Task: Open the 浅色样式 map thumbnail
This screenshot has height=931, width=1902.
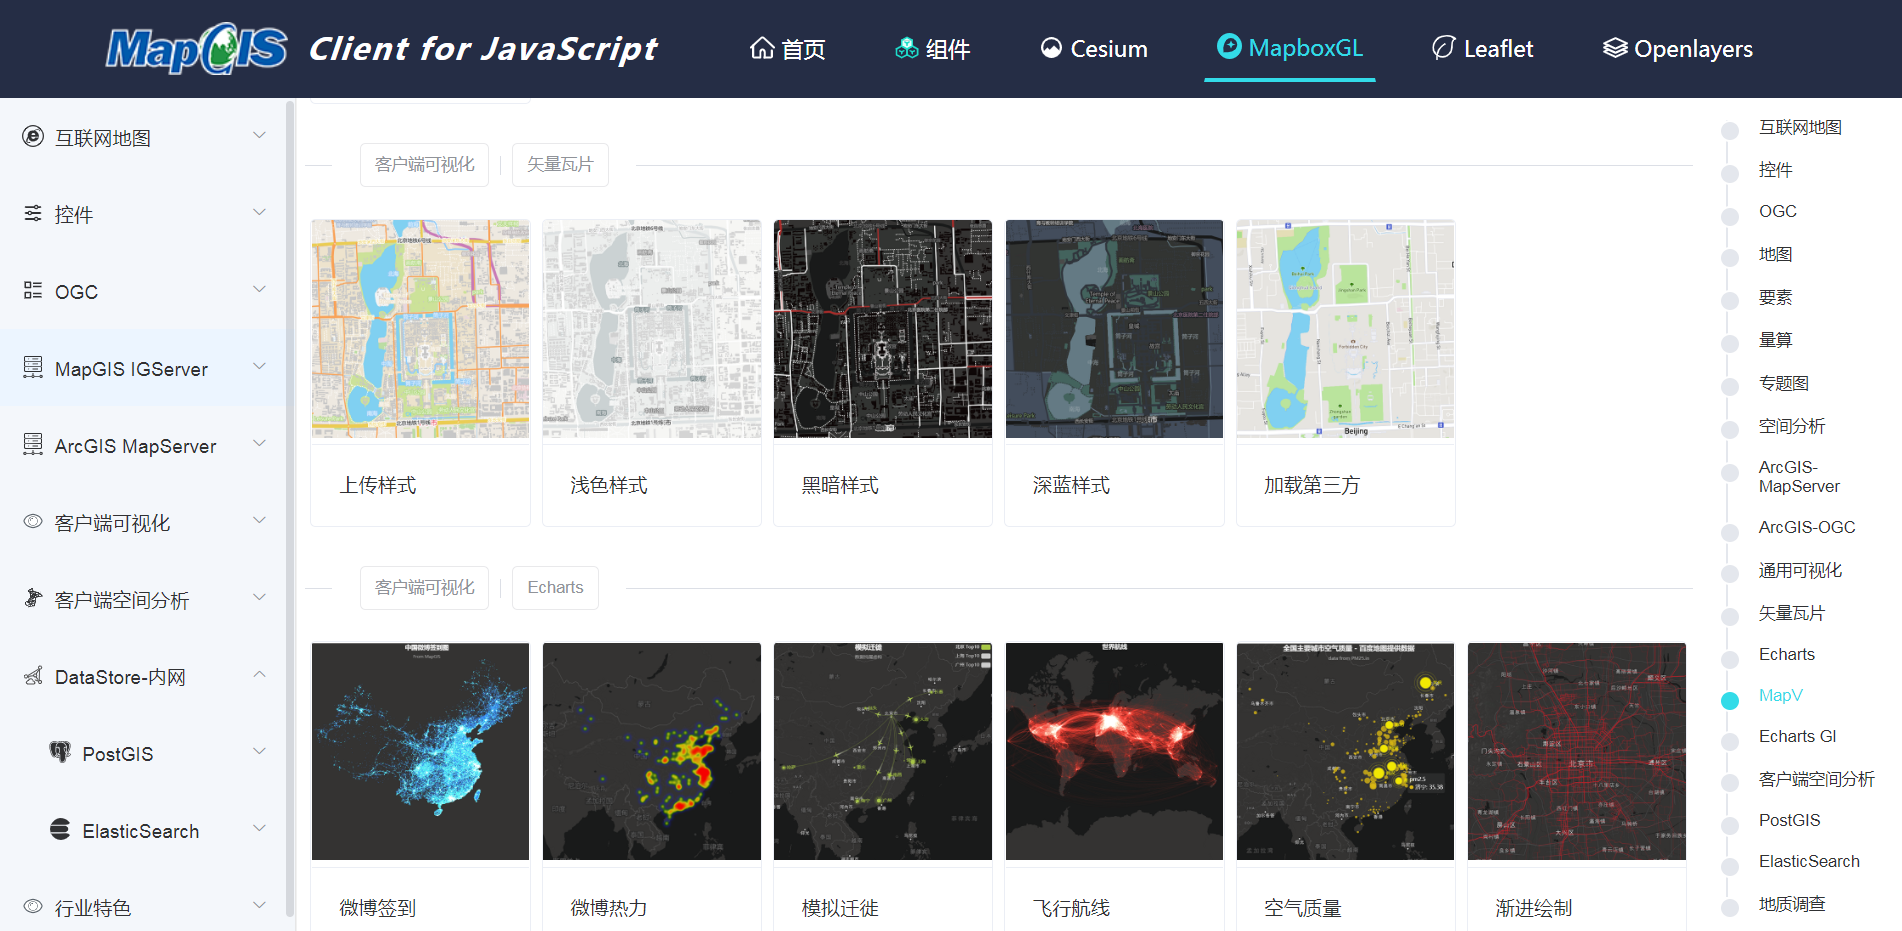Action: tap(651, 329)
